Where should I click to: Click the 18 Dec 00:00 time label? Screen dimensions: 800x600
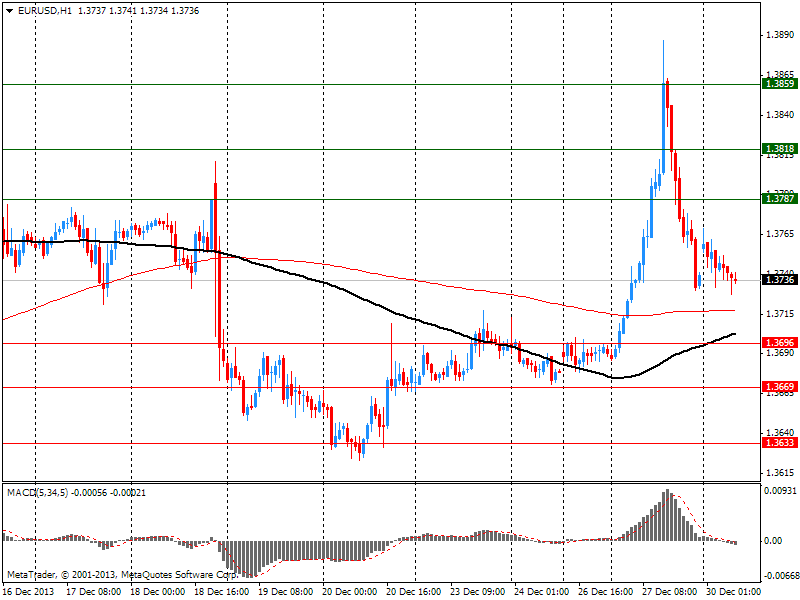[158, 592]
